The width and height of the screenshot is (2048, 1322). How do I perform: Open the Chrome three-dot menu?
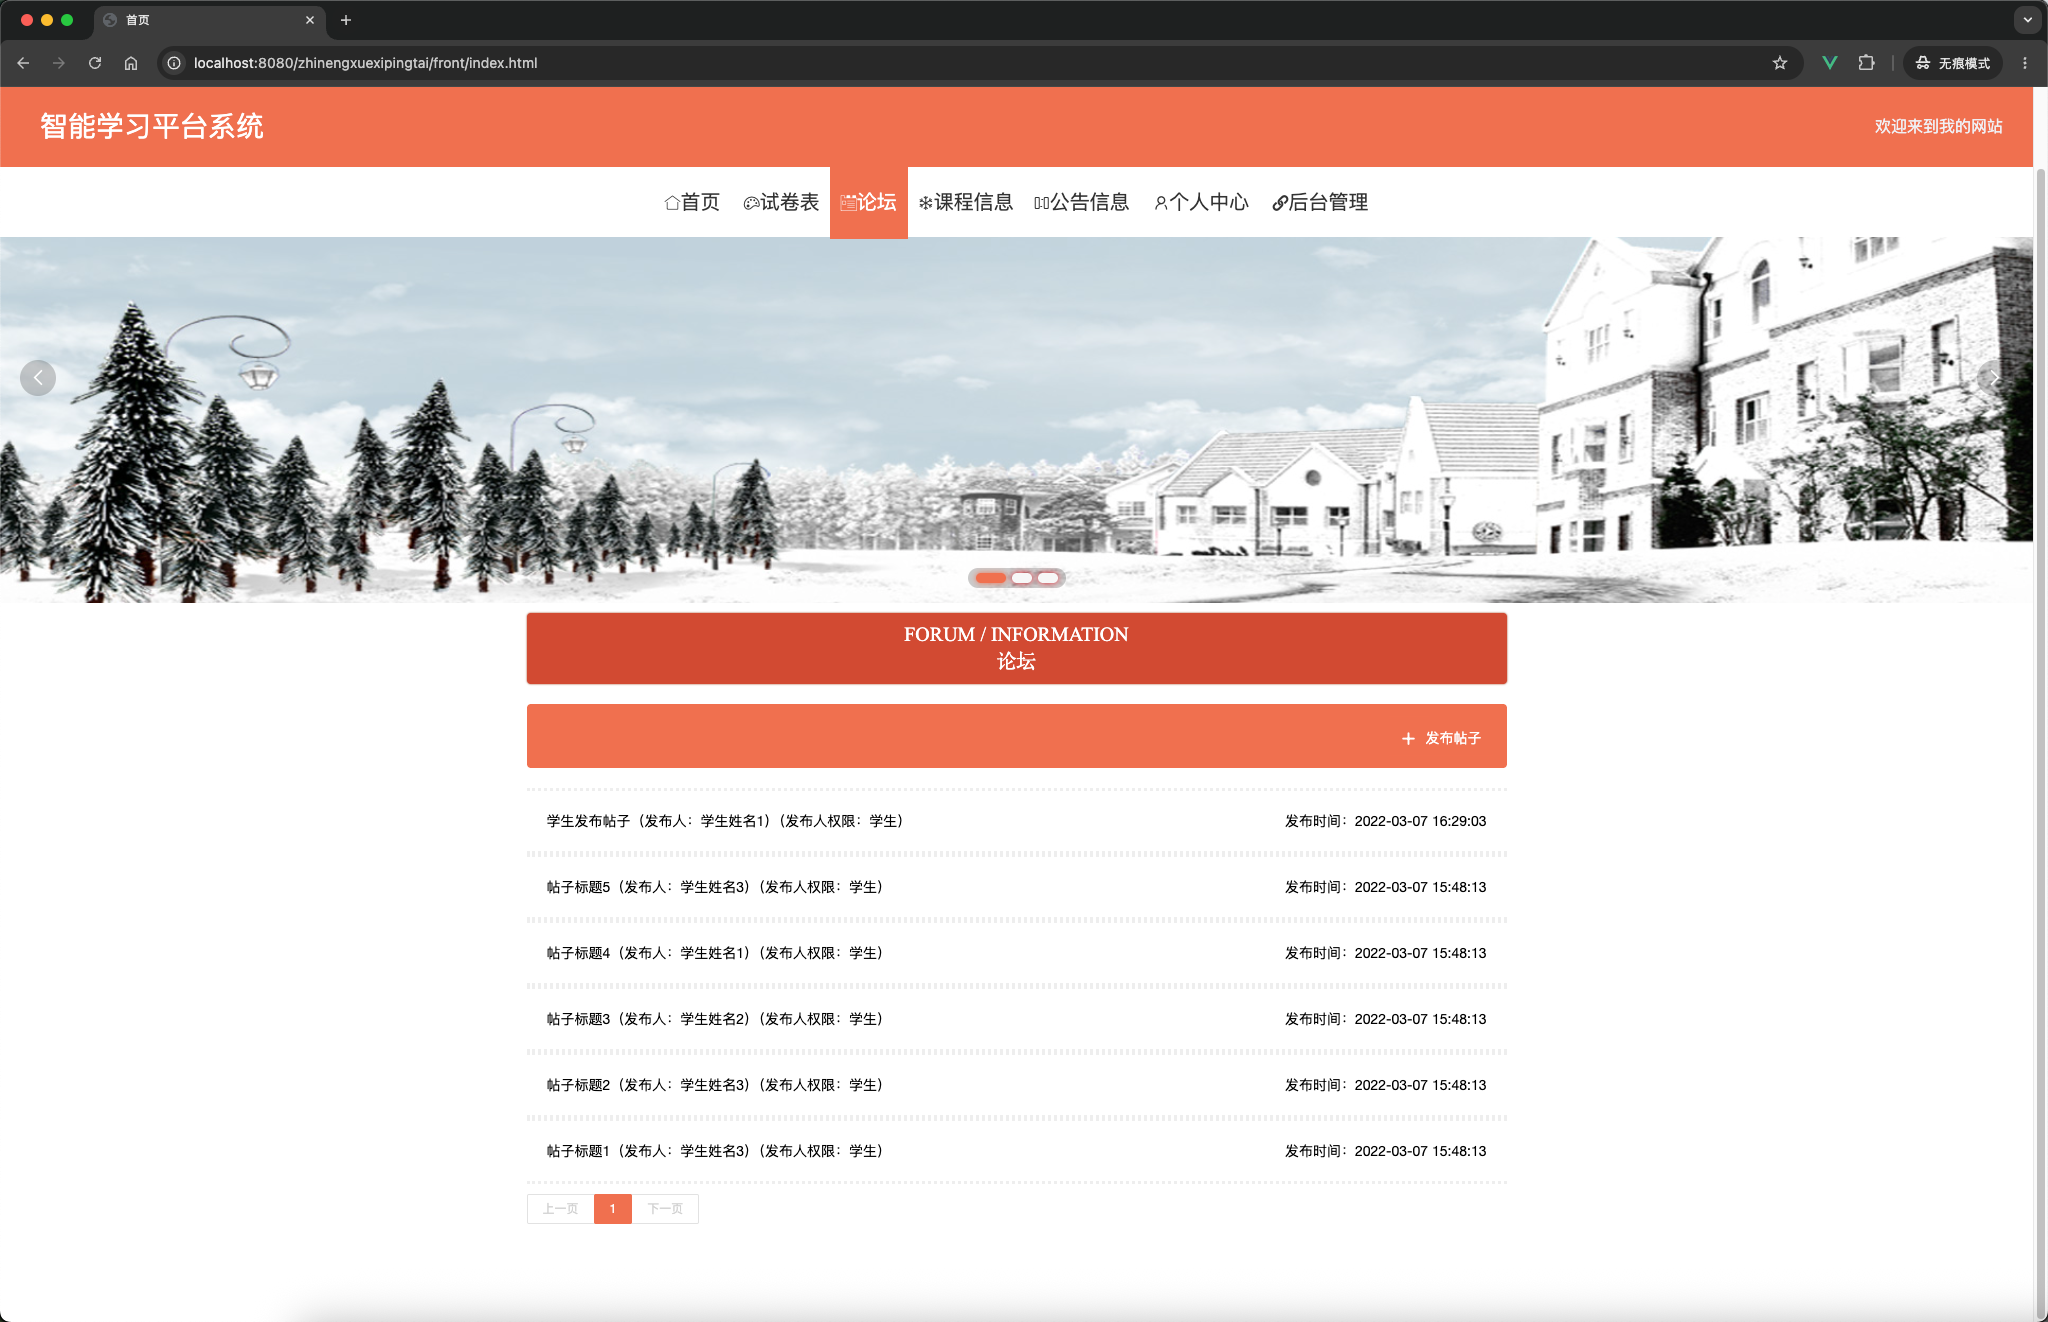(x=2025, y=63)
